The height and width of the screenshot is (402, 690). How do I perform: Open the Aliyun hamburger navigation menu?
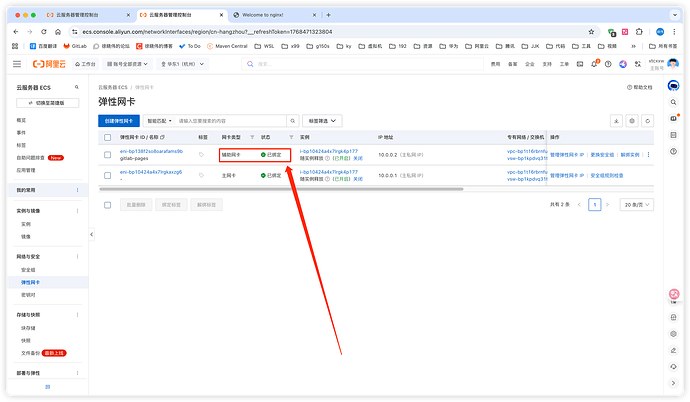(x=17, y=64)
